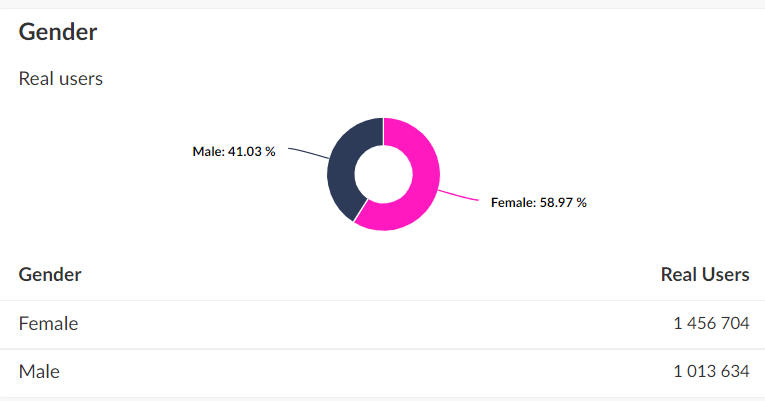Click the Female value 1 456 704
The image size is (765, 401).
[x=711, y=324]
